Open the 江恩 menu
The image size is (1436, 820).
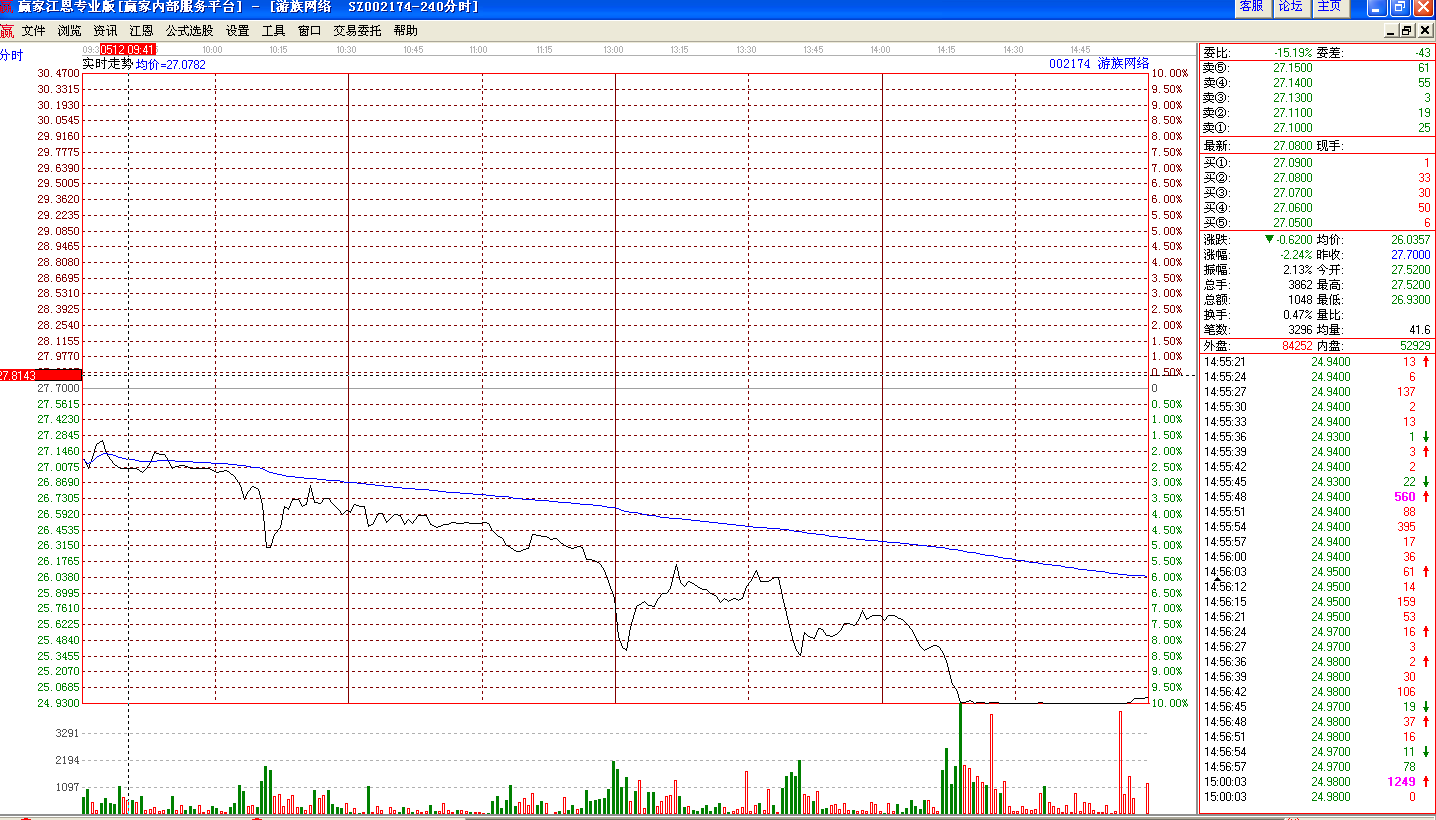pyautogui.click(x=141, y=31)
